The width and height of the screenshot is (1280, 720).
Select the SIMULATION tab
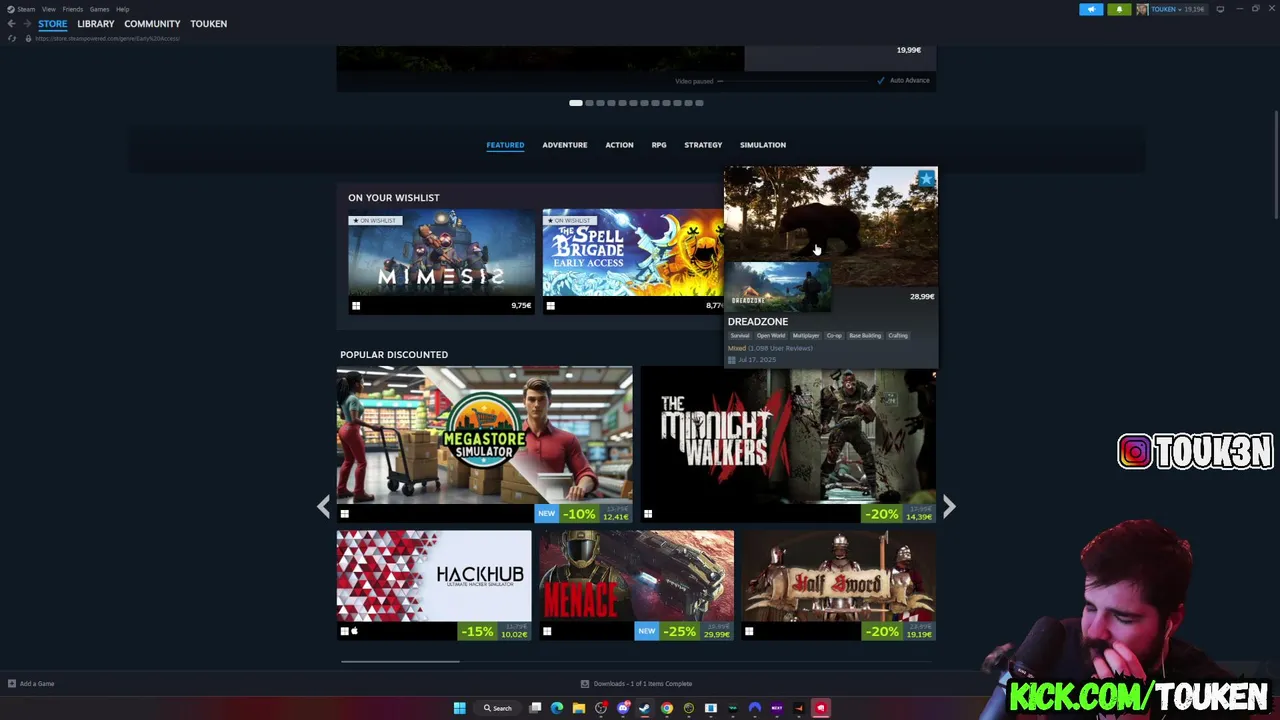click(763, 145)
